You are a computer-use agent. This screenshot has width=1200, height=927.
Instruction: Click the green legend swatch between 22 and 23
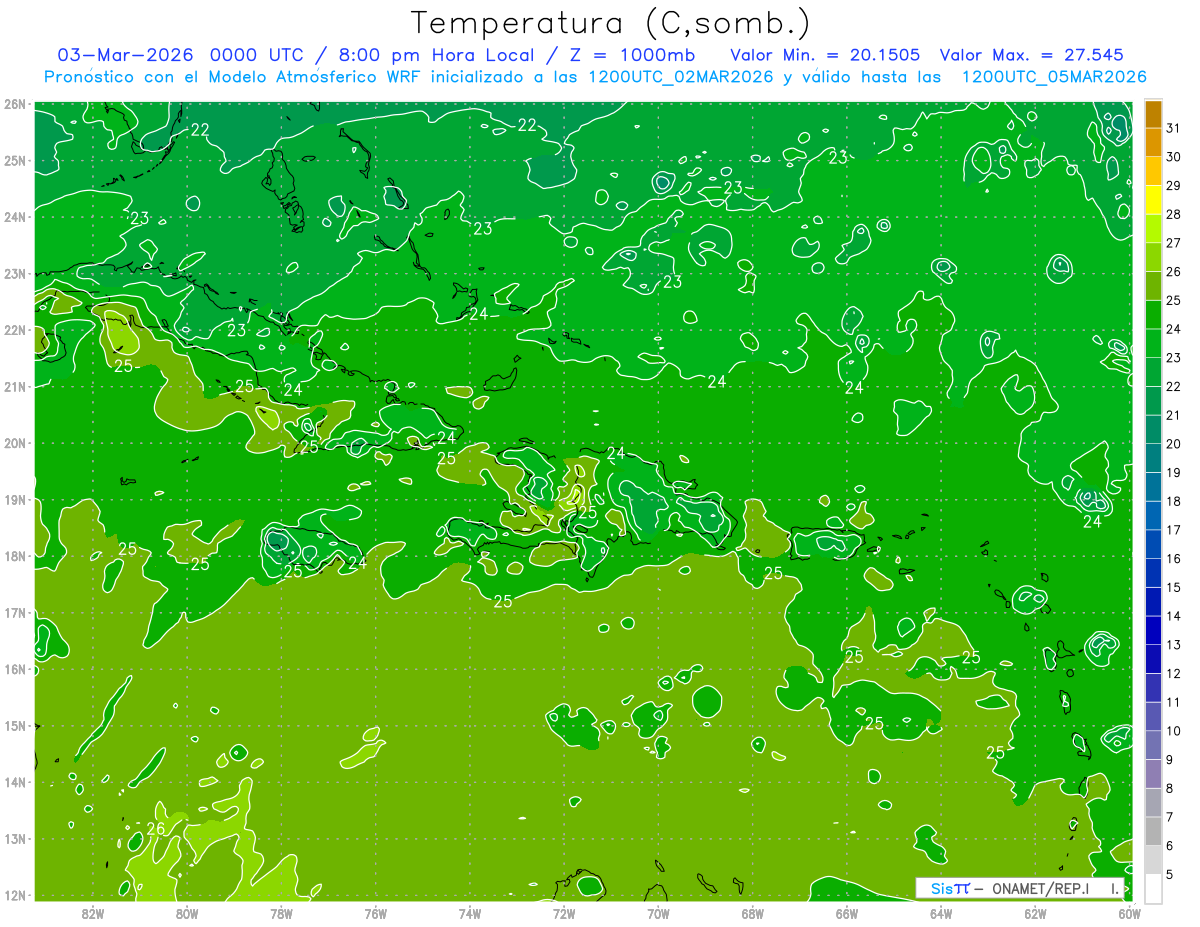click(x=1153, y=372)
